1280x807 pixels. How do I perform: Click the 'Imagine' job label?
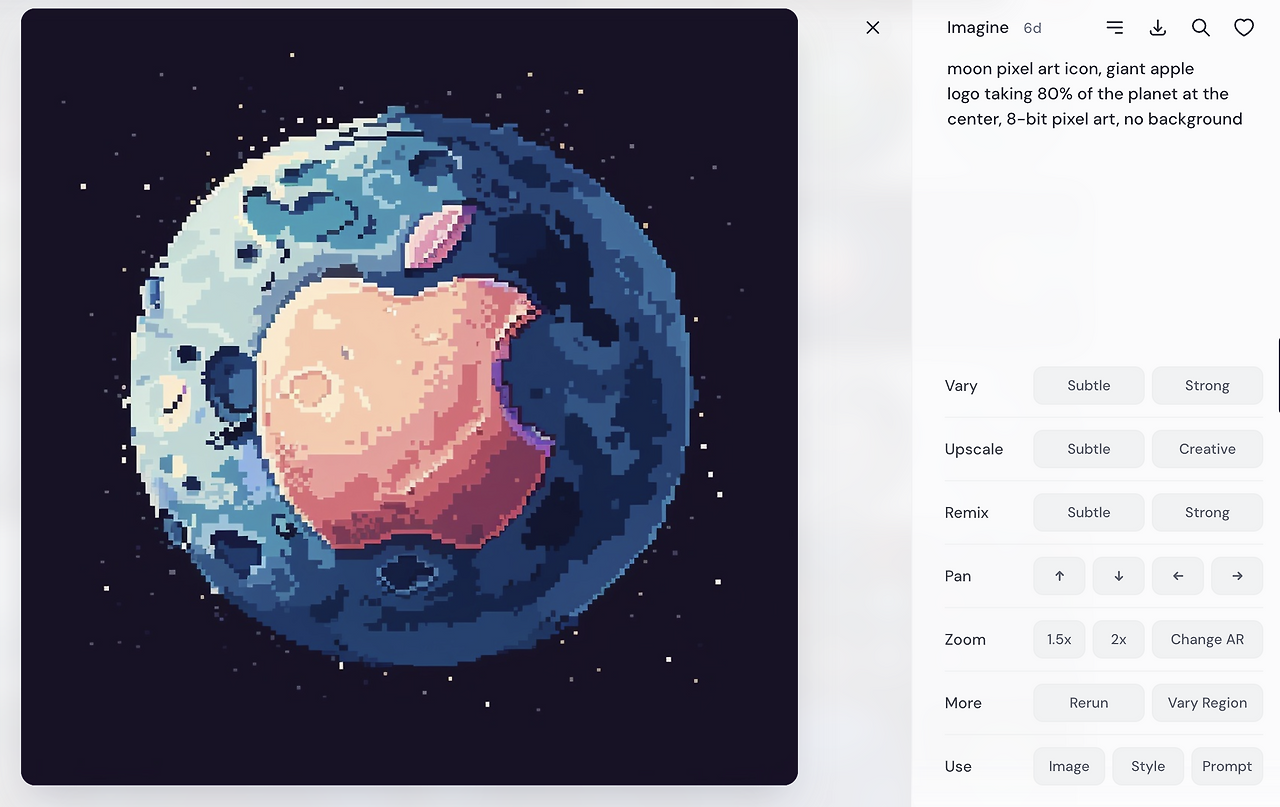[978, 28]
